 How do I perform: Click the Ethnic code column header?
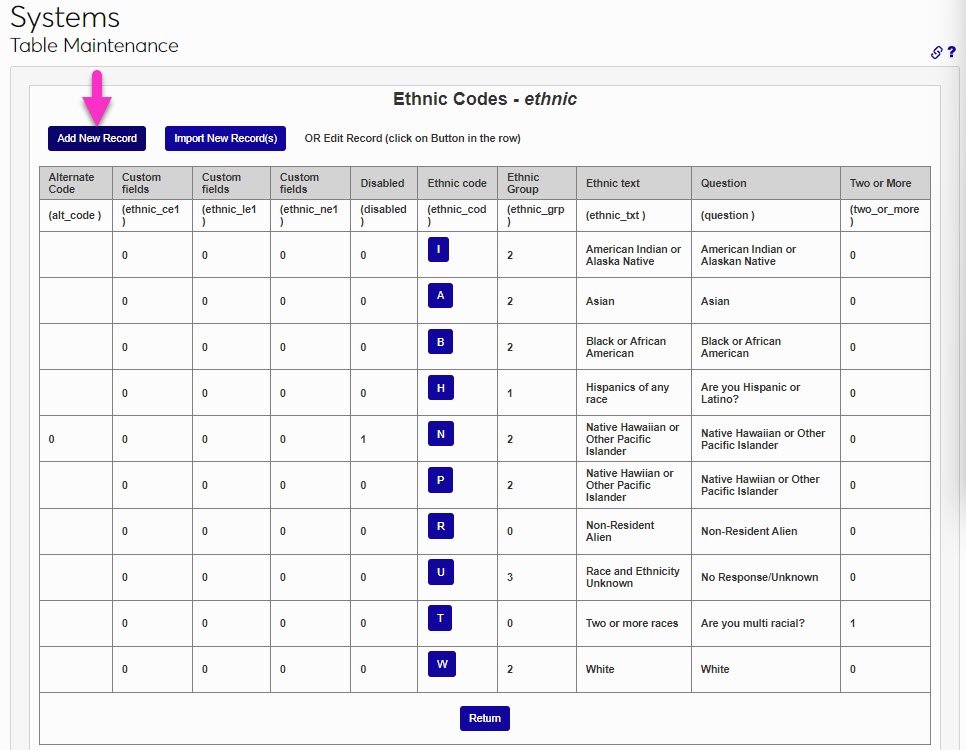click(457, 183)
